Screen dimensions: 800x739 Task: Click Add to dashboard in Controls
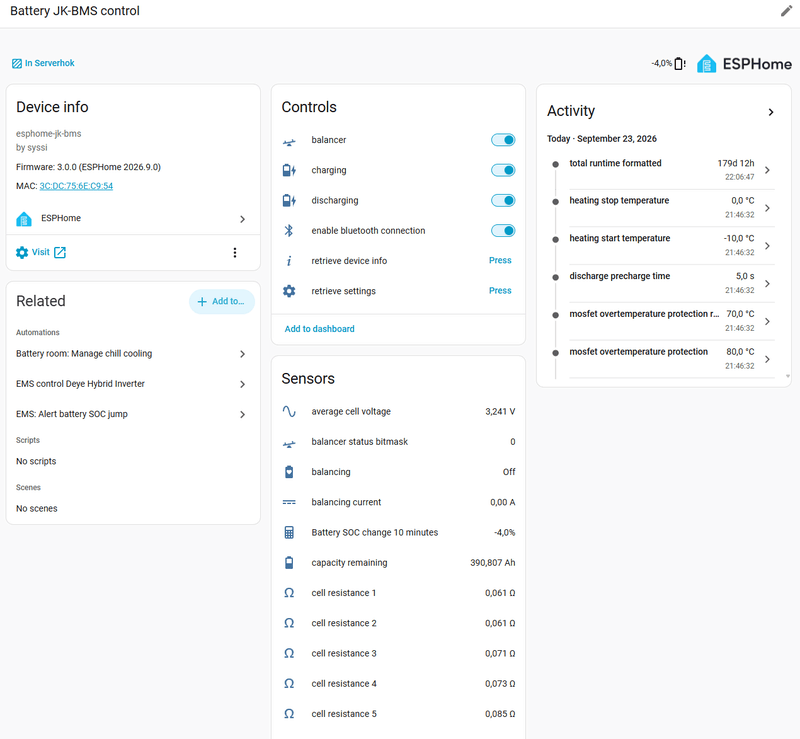[319, 329]
